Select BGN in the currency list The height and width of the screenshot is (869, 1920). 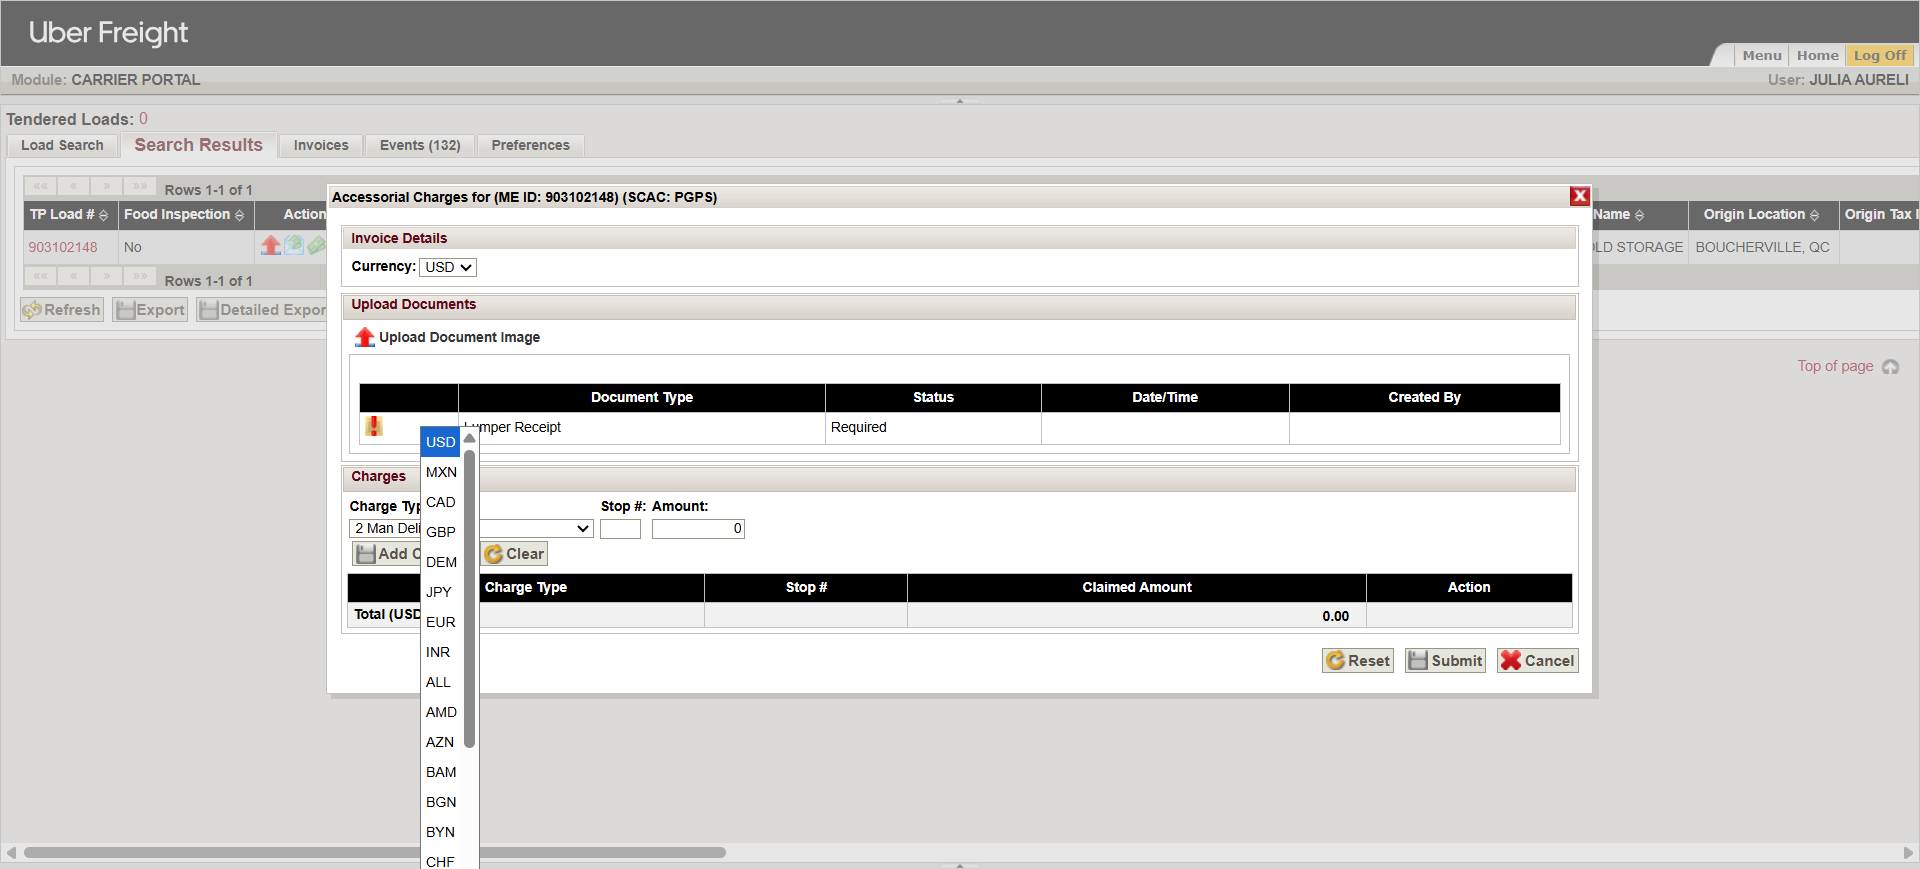440,802
